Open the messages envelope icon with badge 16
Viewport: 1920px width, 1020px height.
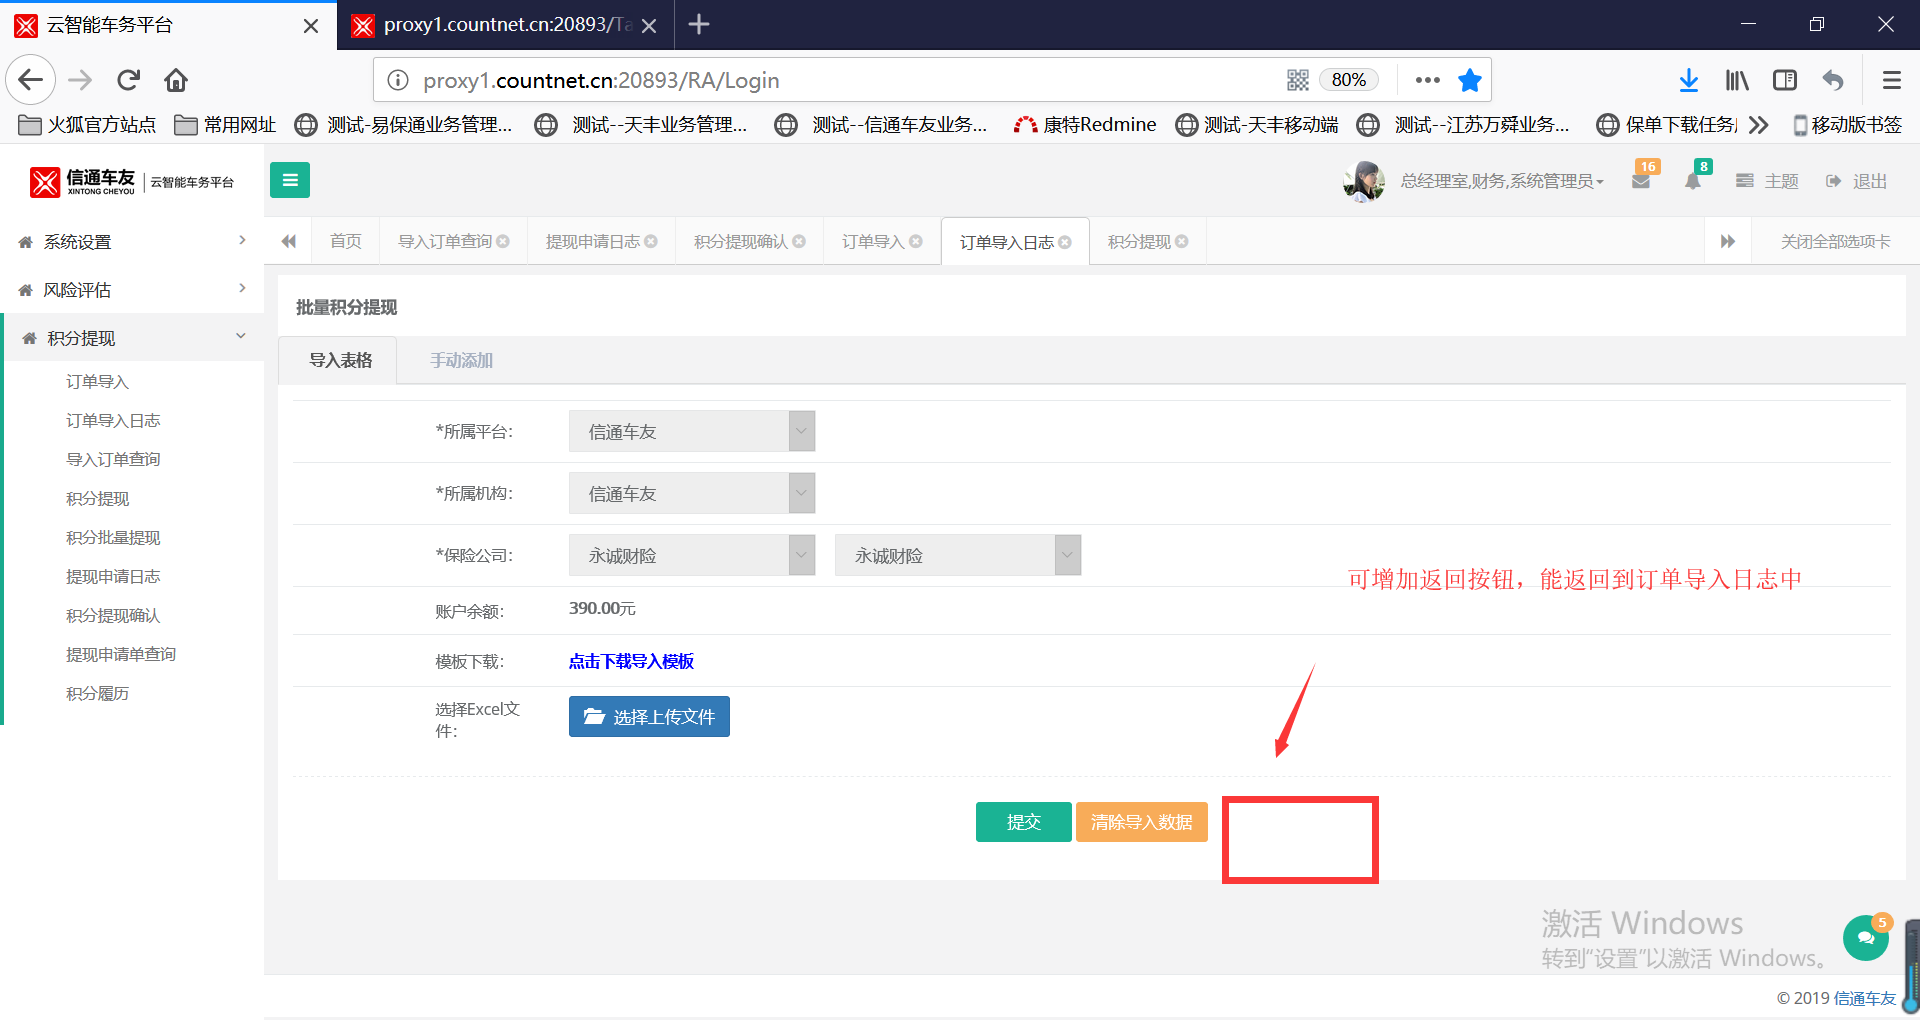pyautogui.click(x=1641, y=181)
